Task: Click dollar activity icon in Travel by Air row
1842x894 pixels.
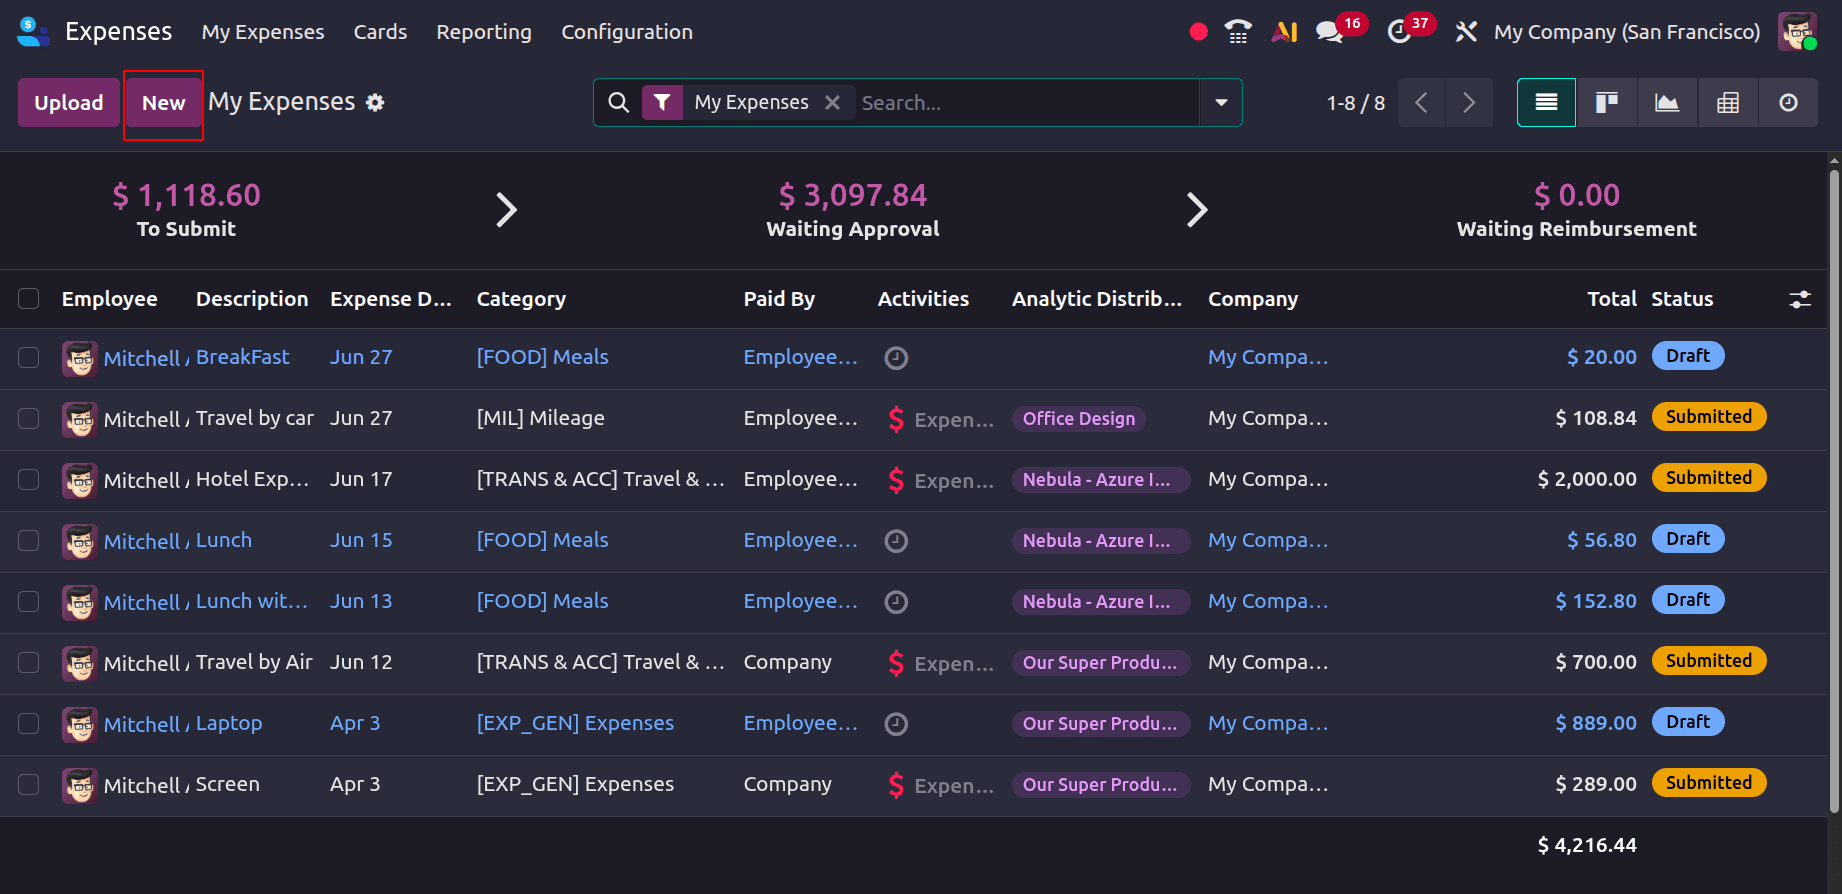Action: 896,663
